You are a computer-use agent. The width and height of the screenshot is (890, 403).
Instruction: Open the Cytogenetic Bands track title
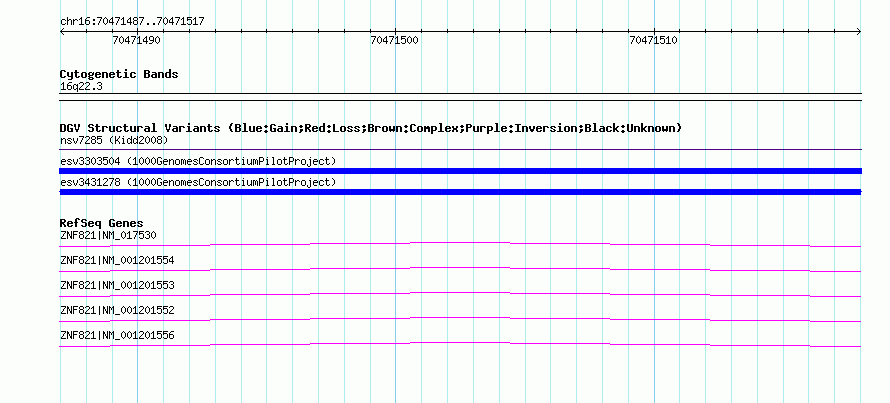pyautogui.click(x=119, y=74)
